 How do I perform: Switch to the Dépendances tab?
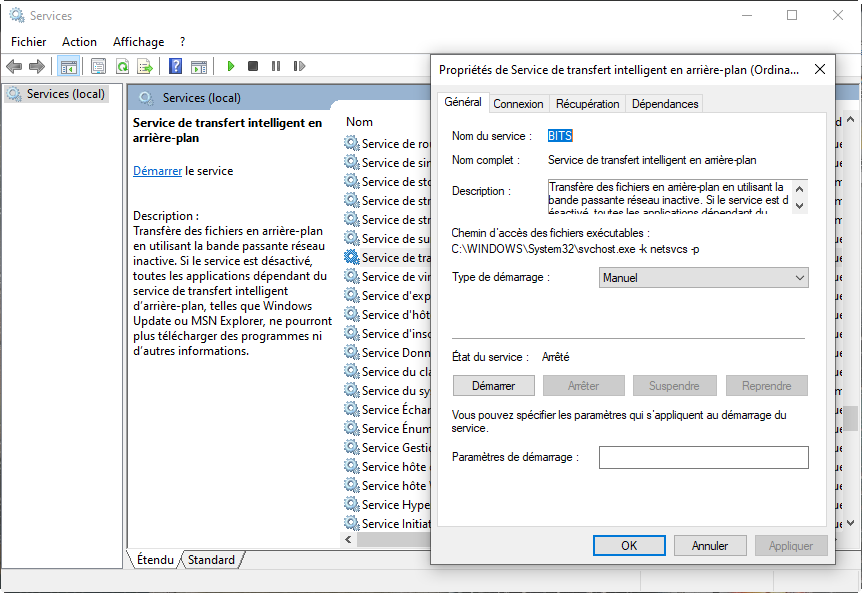665,104
